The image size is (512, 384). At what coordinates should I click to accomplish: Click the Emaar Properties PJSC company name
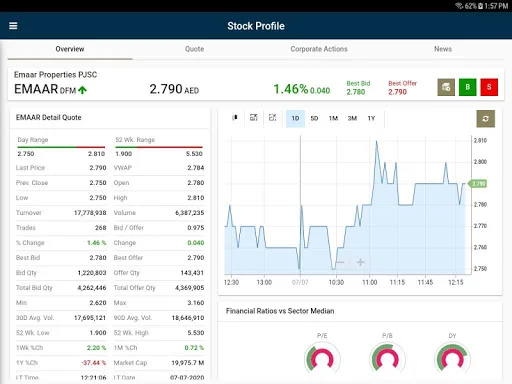click(55, 75)
